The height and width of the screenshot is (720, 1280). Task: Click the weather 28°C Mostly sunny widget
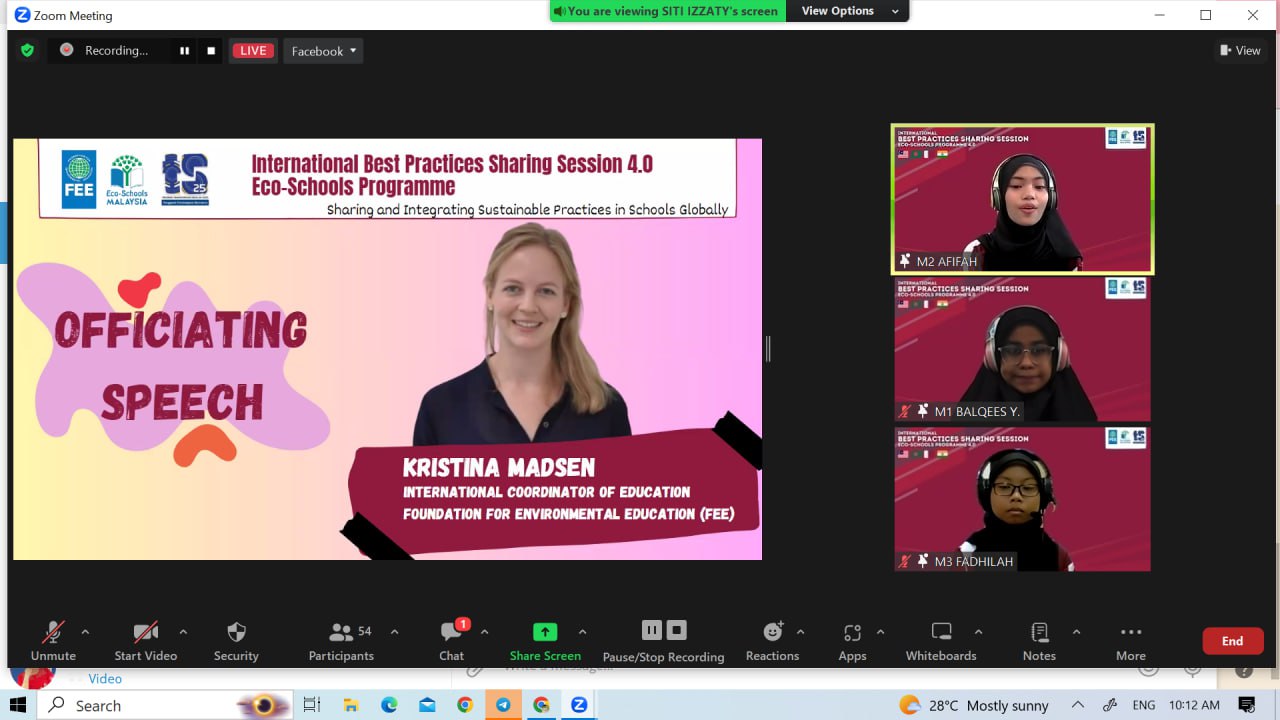tap(974, 705)
